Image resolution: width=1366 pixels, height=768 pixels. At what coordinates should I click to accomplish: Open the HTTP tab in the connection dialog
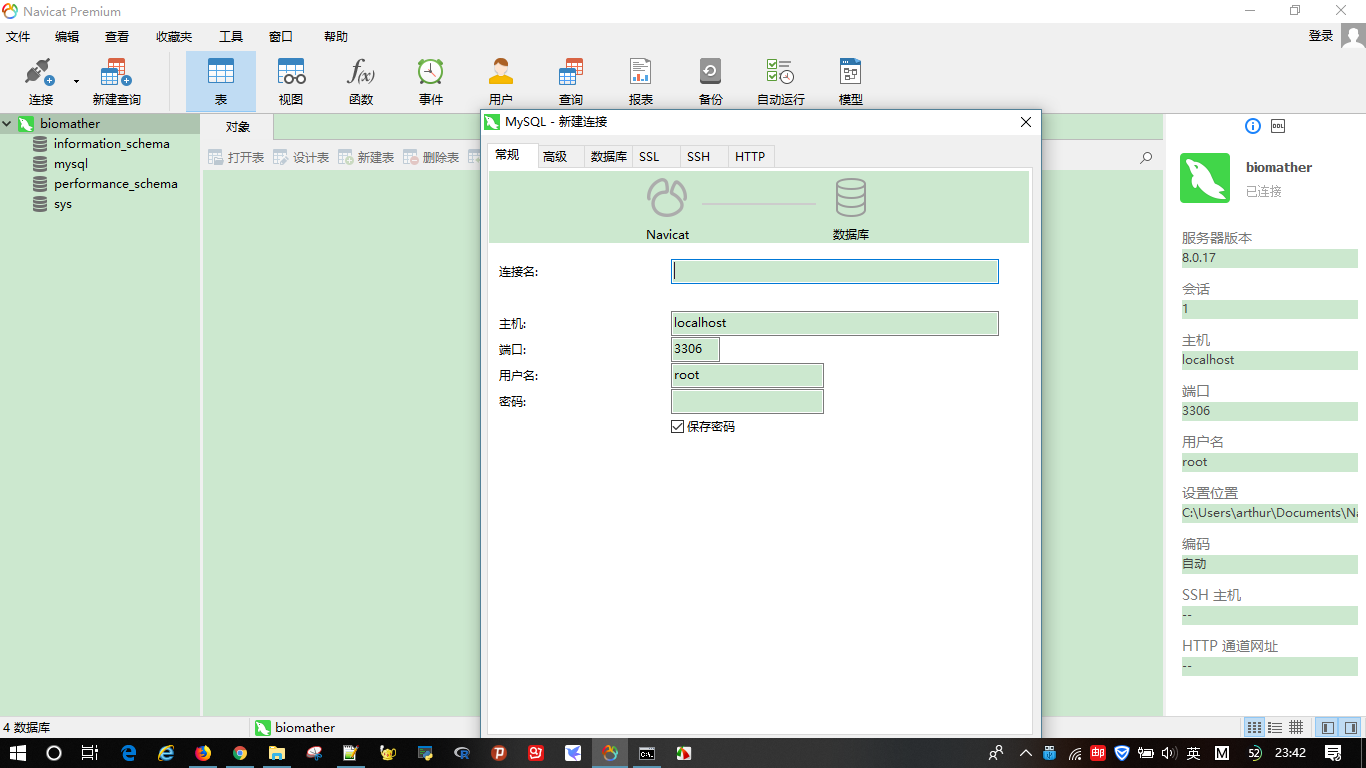tap(750, 156)
